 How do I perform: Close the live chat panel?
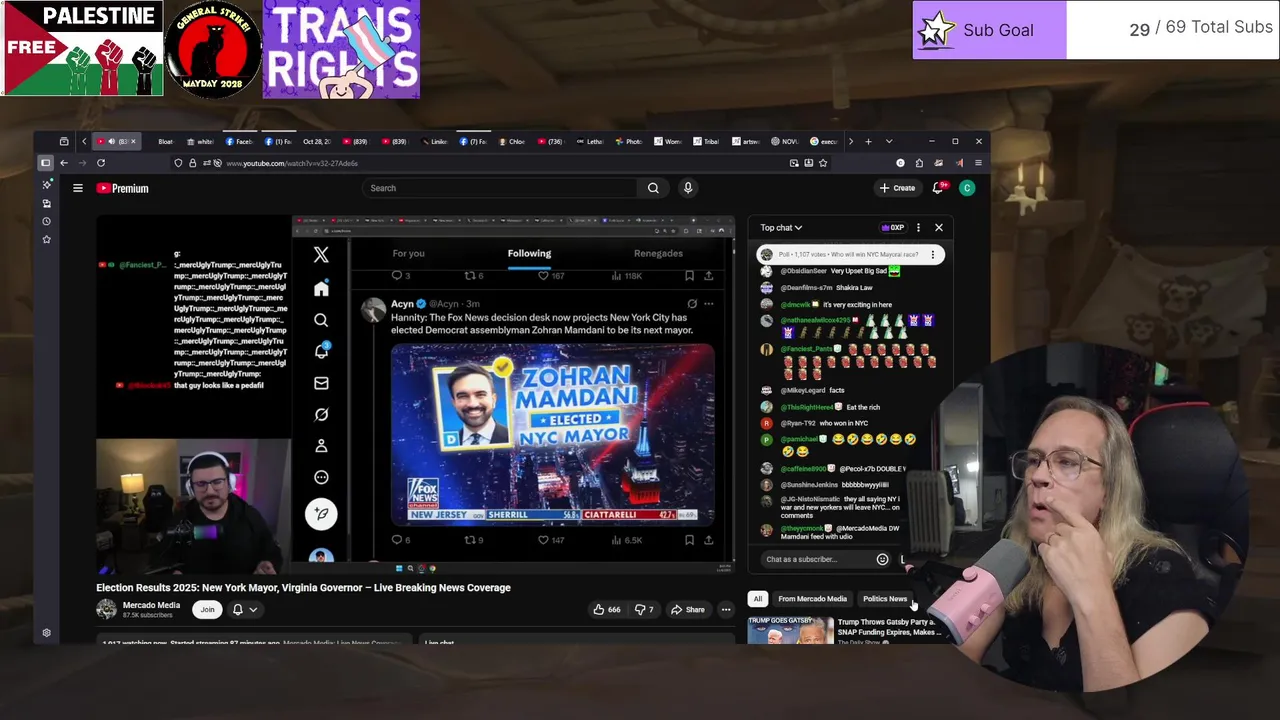tap(939, 228)
